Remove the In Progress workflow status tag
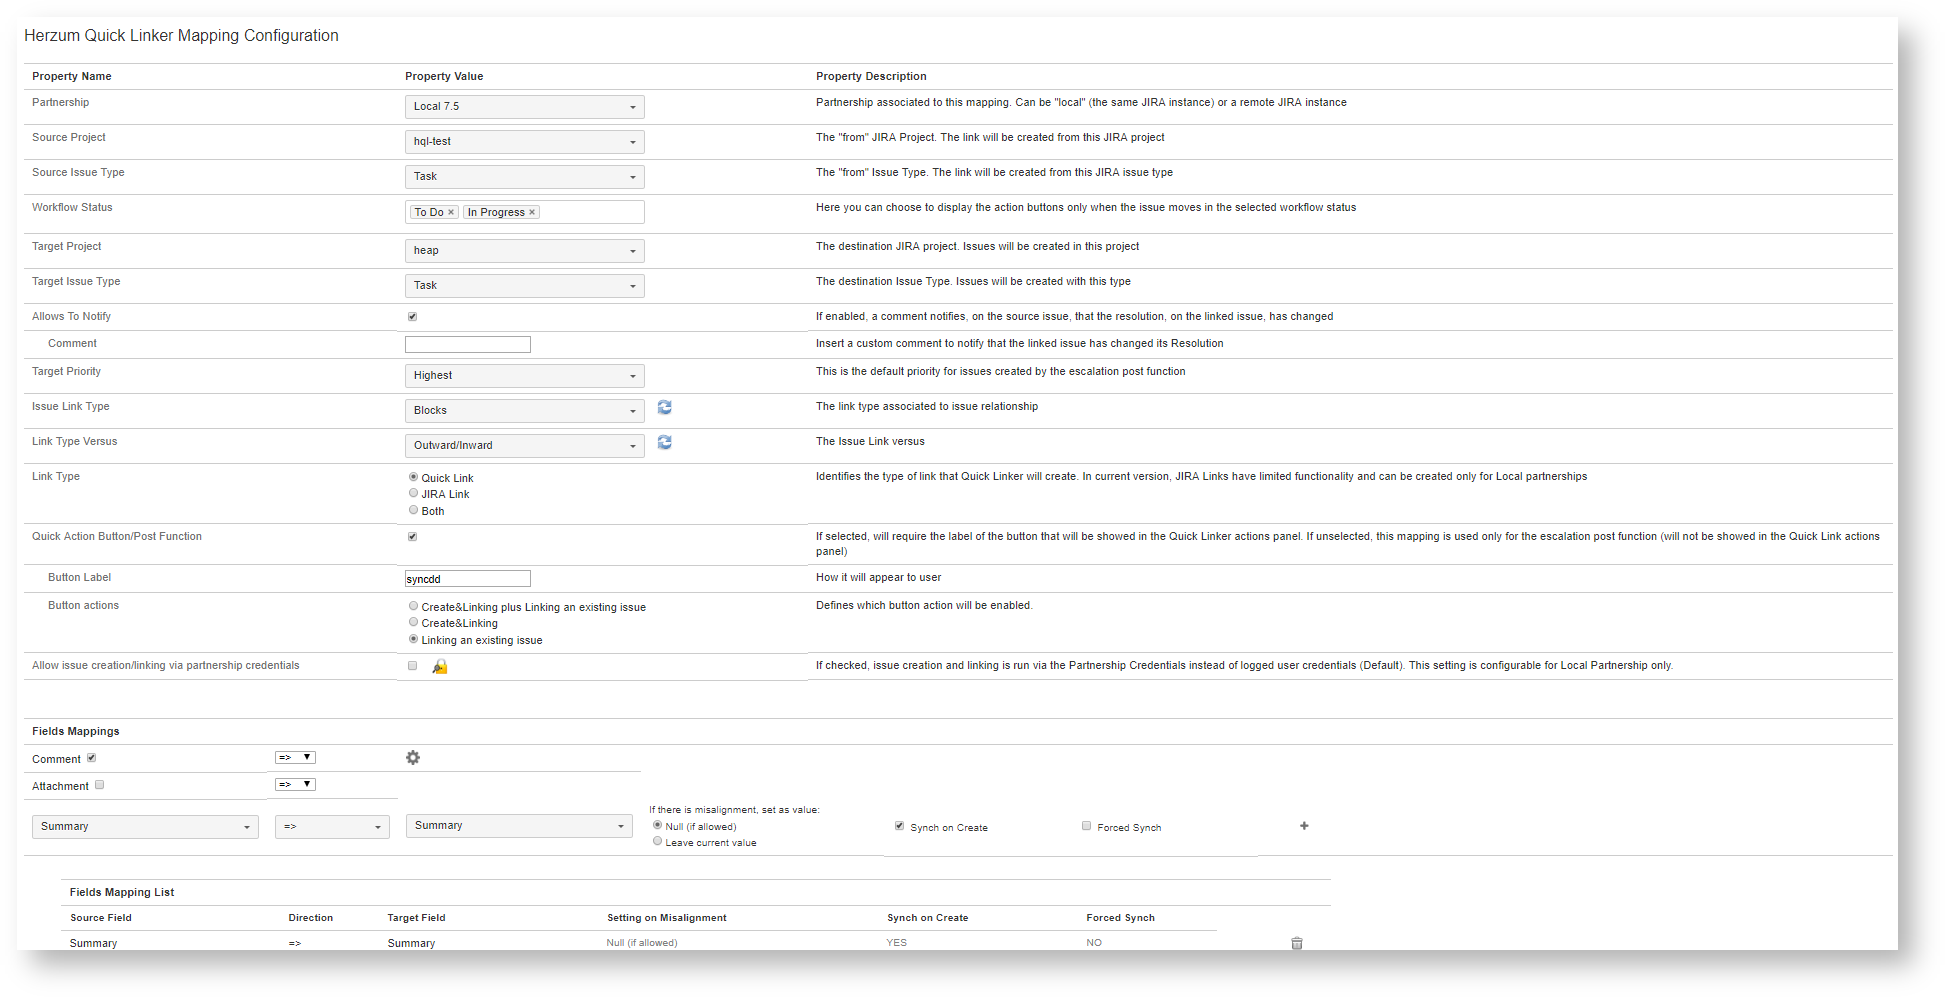The width and height of the screenshot is (1946, 998). point(532,212)
